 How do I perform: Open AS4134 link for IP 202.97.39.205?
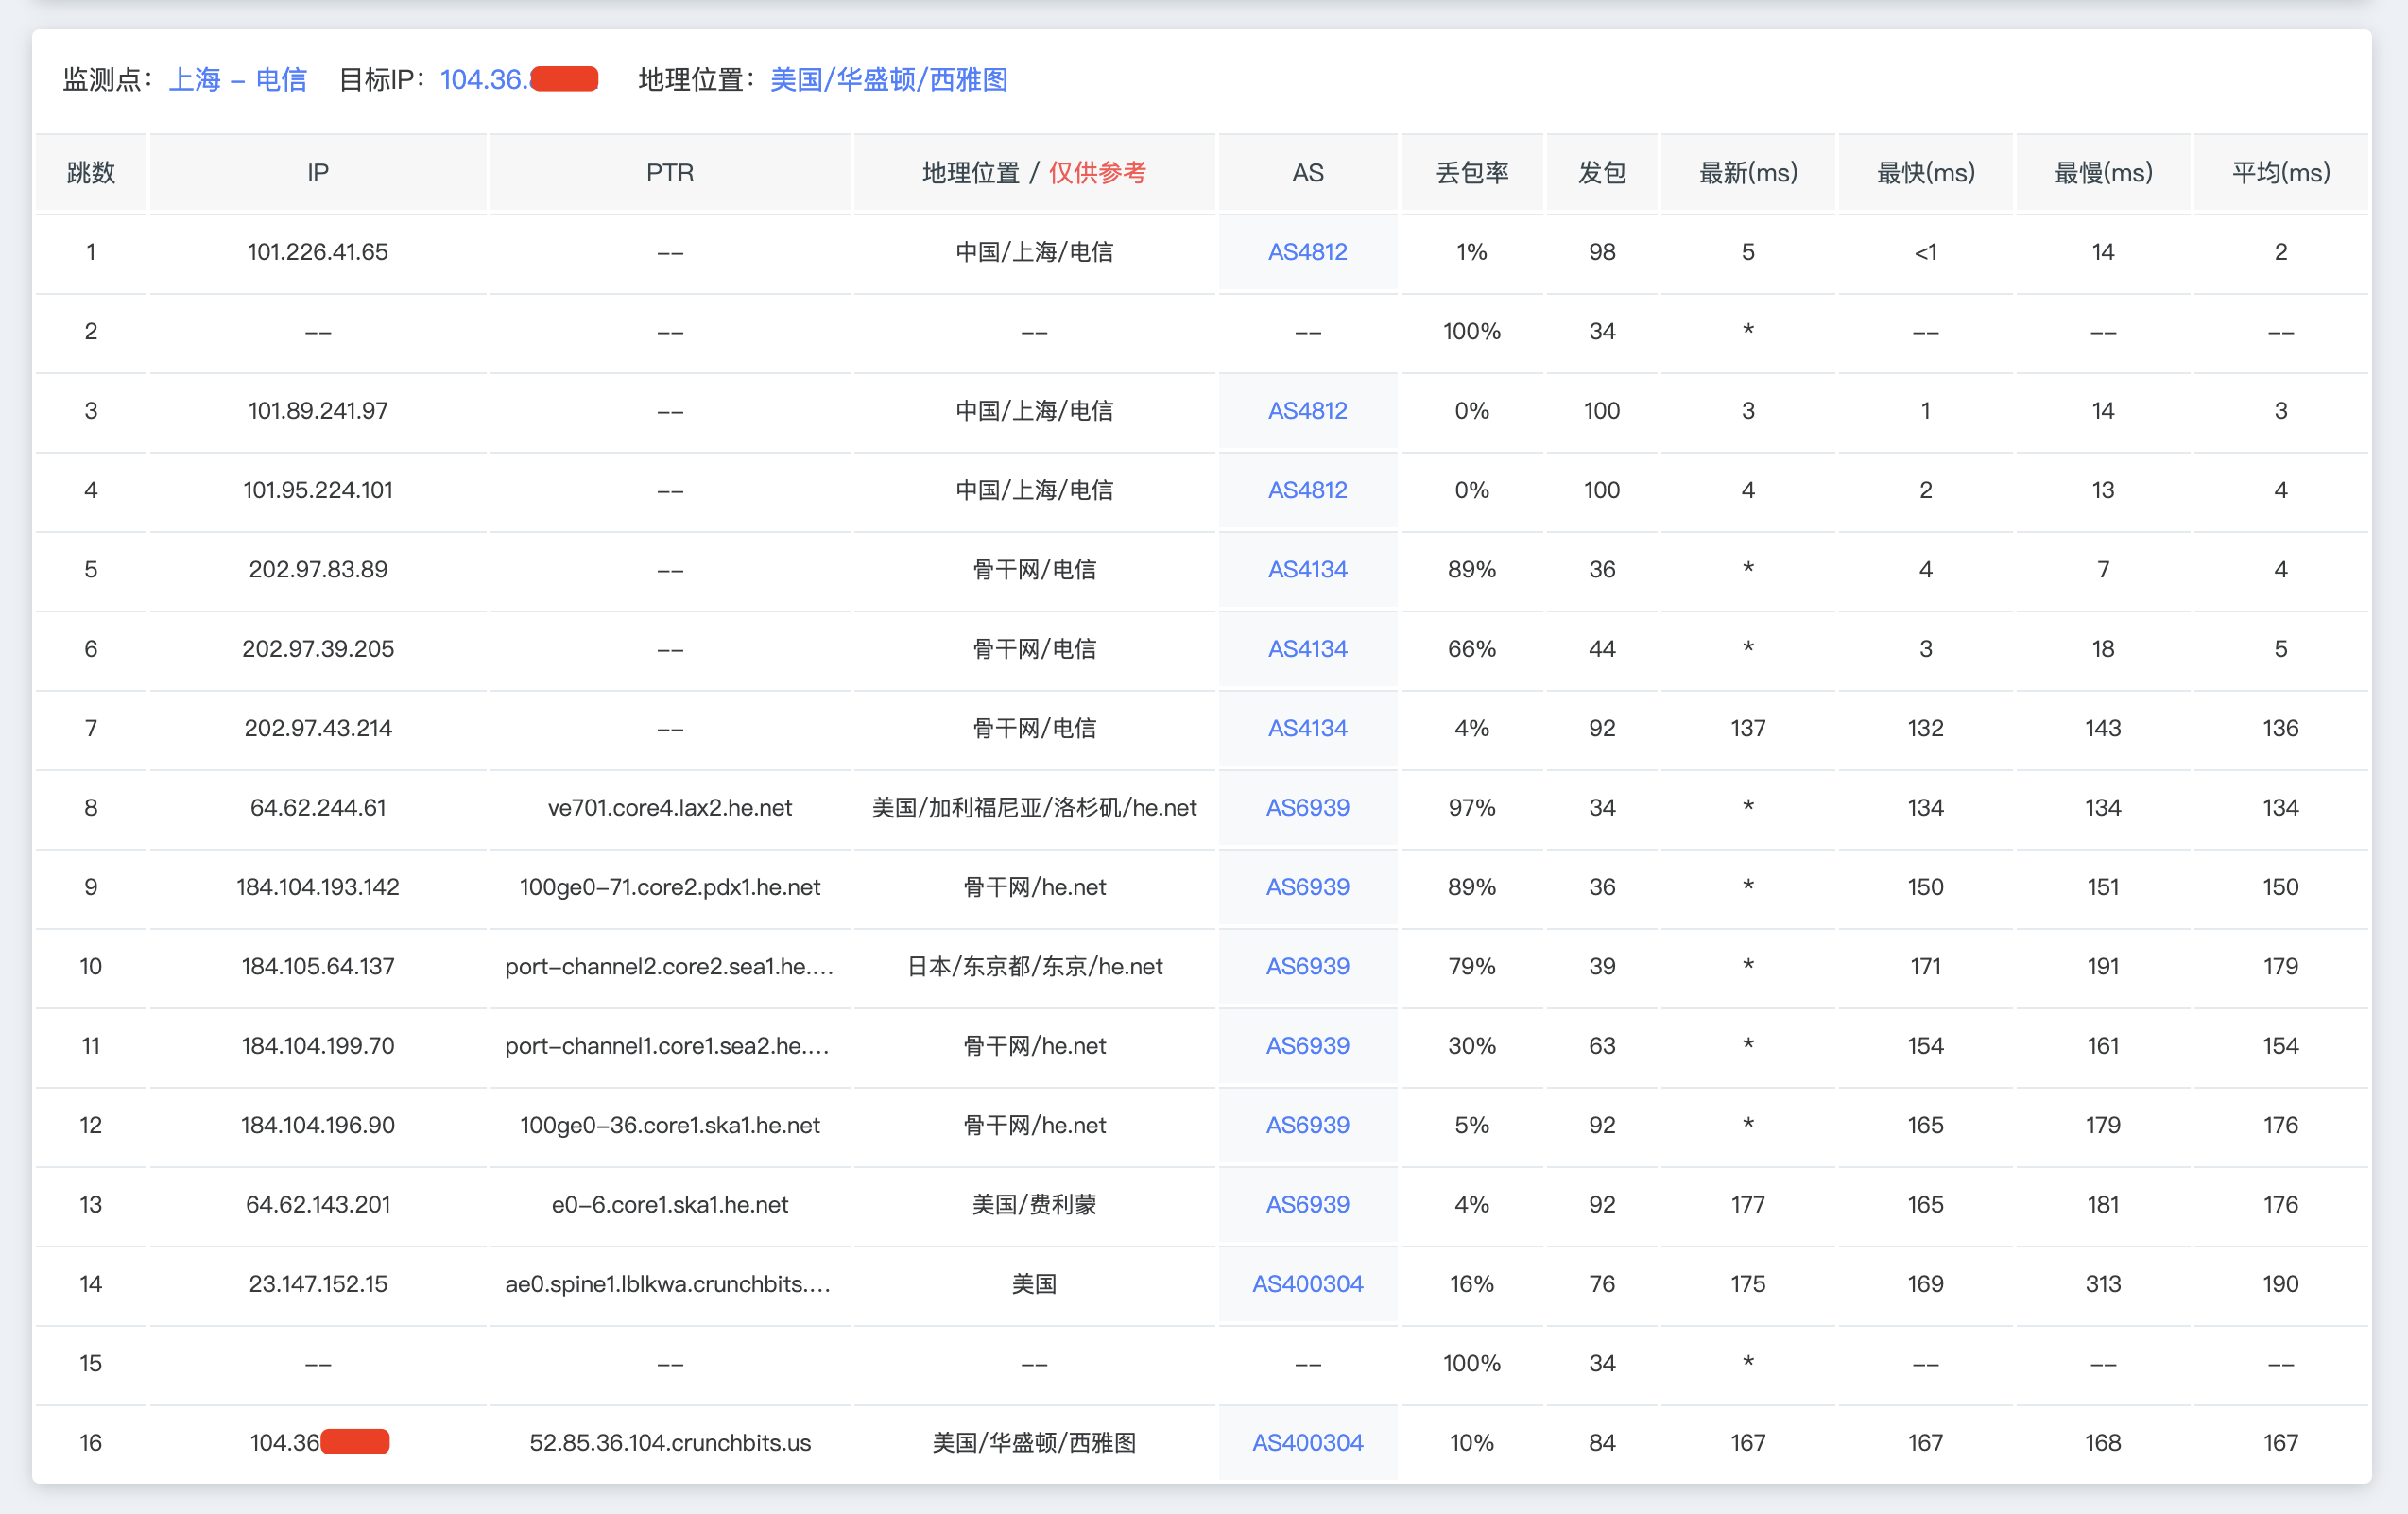1307,649
